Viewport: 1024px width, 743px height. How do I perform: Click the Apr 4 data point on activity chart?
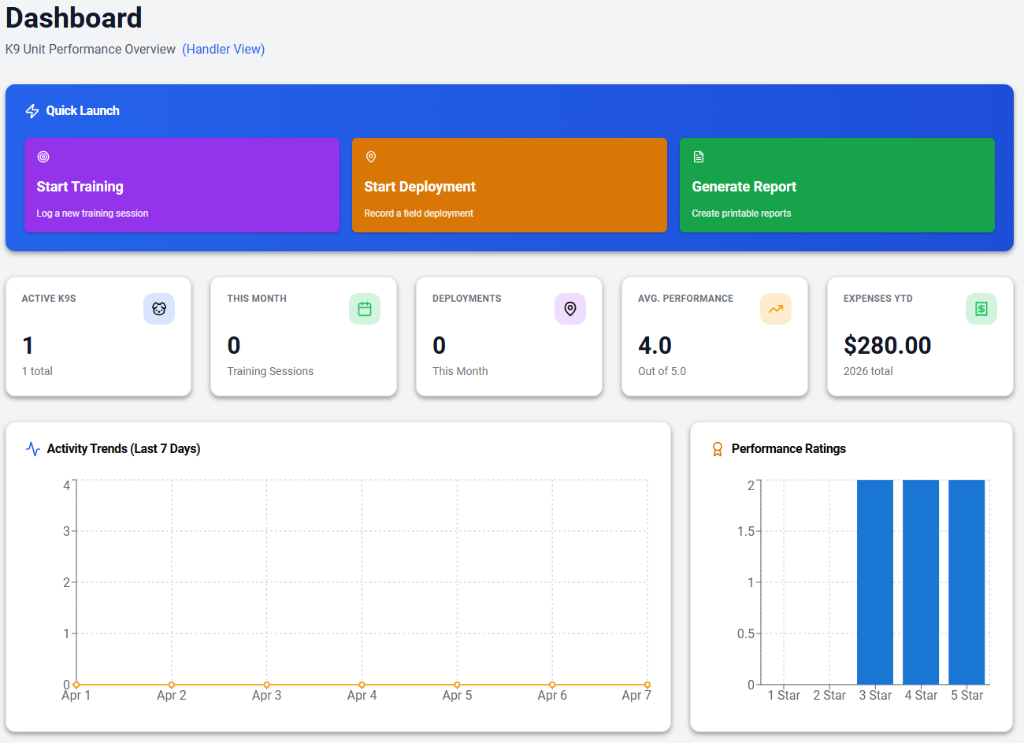[x=362, y=685]
